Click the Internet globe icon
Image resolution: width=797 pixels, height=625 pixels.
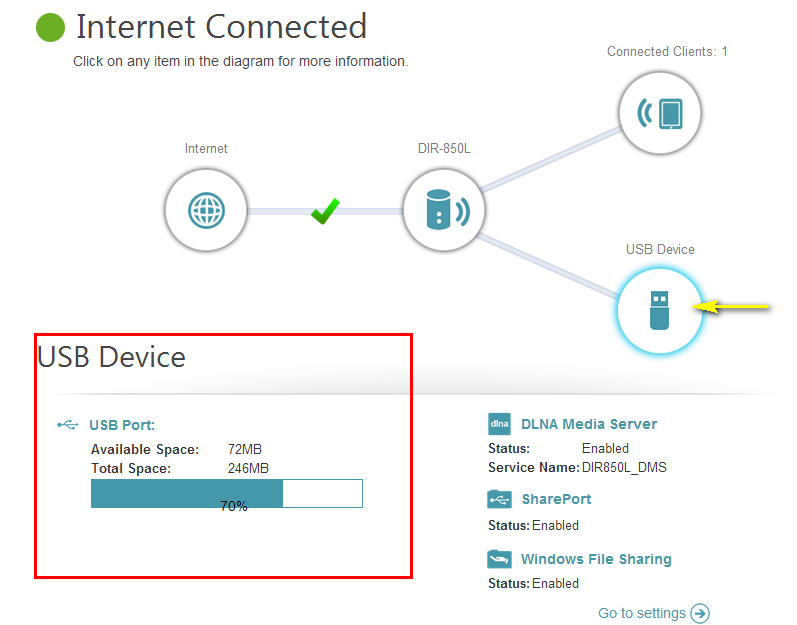point(207,211)
